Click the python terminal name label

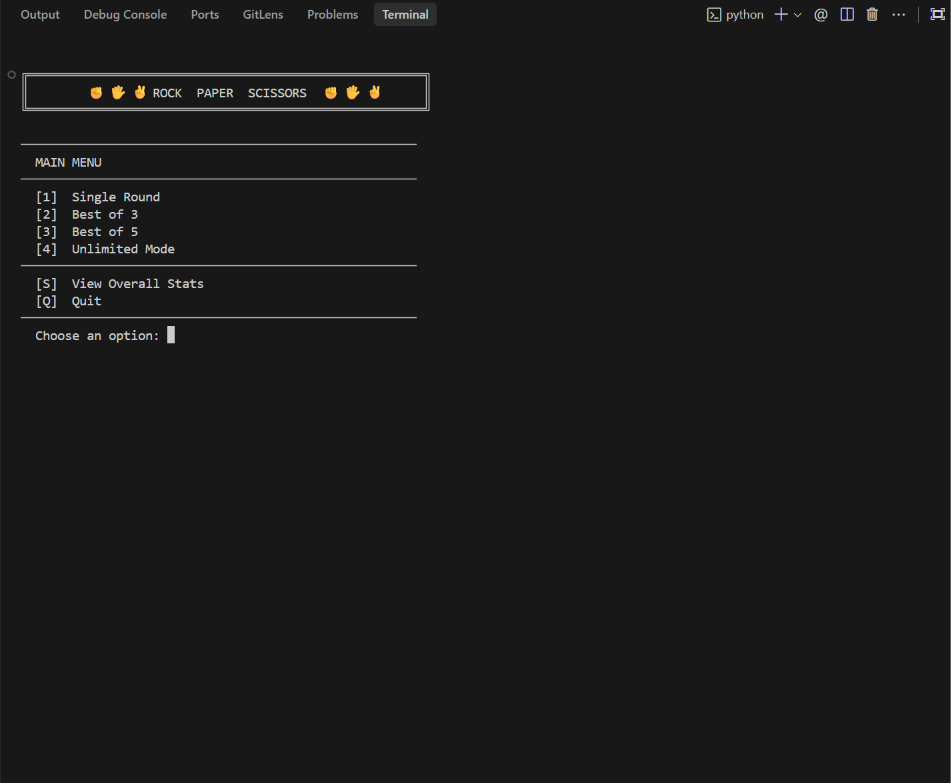point(745,15)
